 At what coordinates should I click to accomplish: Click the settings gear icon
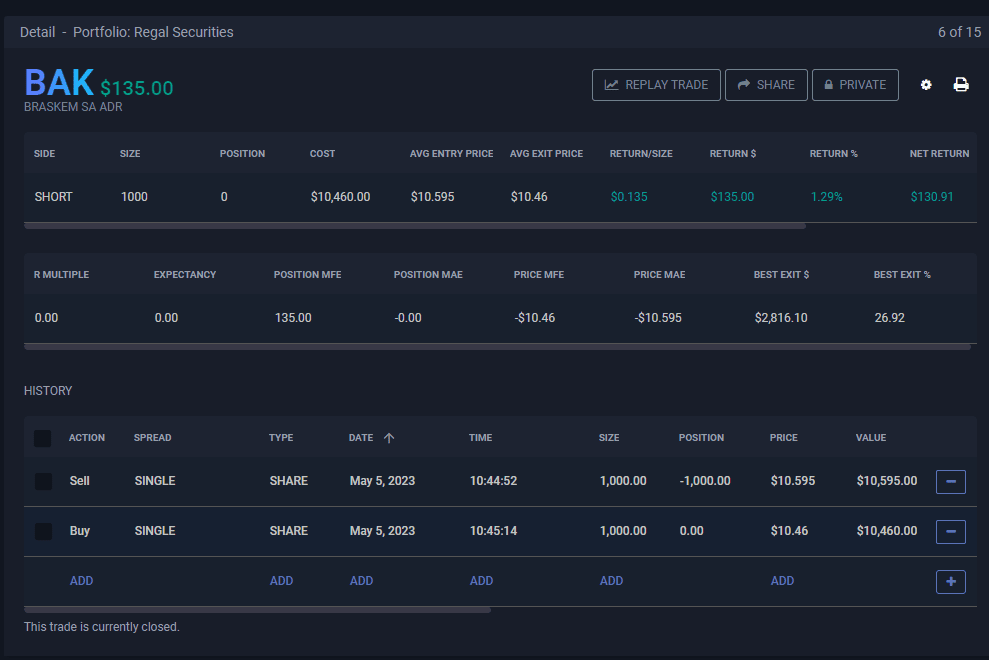tap(926, 85)
